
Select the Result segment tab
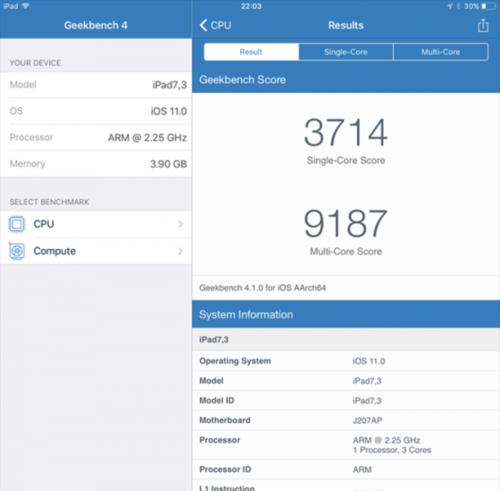251,52
